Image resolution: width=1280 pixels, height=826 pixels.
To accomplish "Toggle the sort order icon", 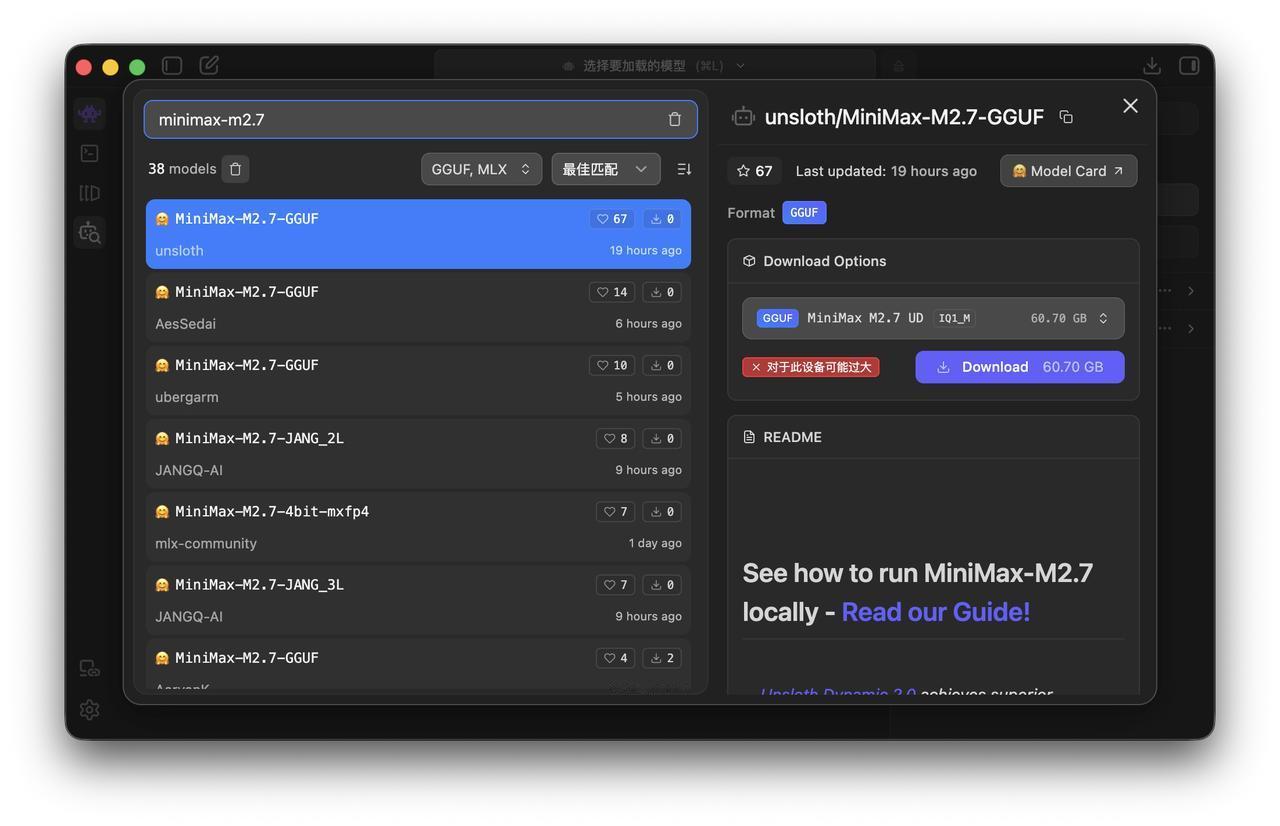I will tap(684, 169).
